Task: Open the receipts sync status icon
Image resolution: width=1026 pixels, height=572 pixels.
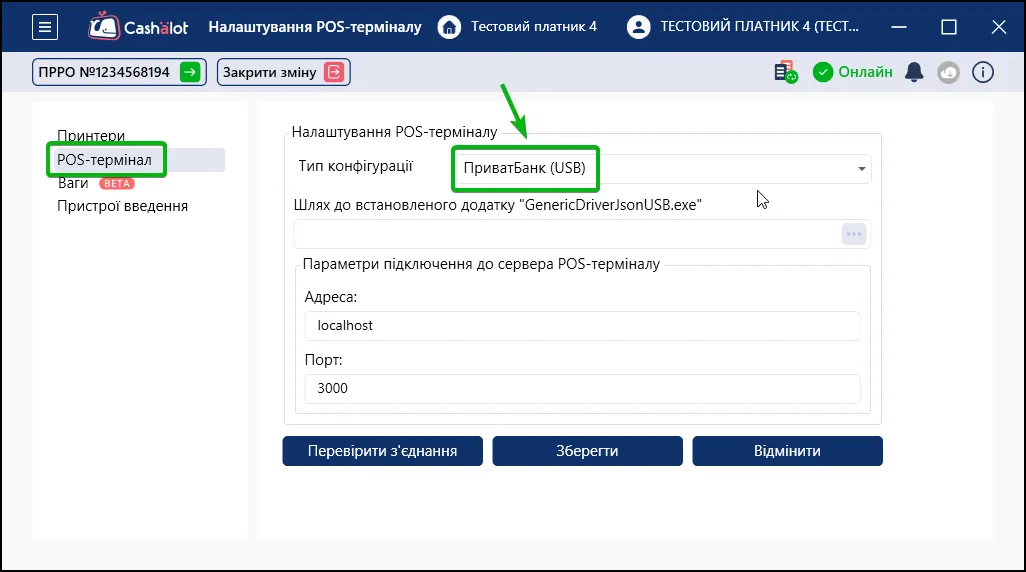Action: coord(785,72)
